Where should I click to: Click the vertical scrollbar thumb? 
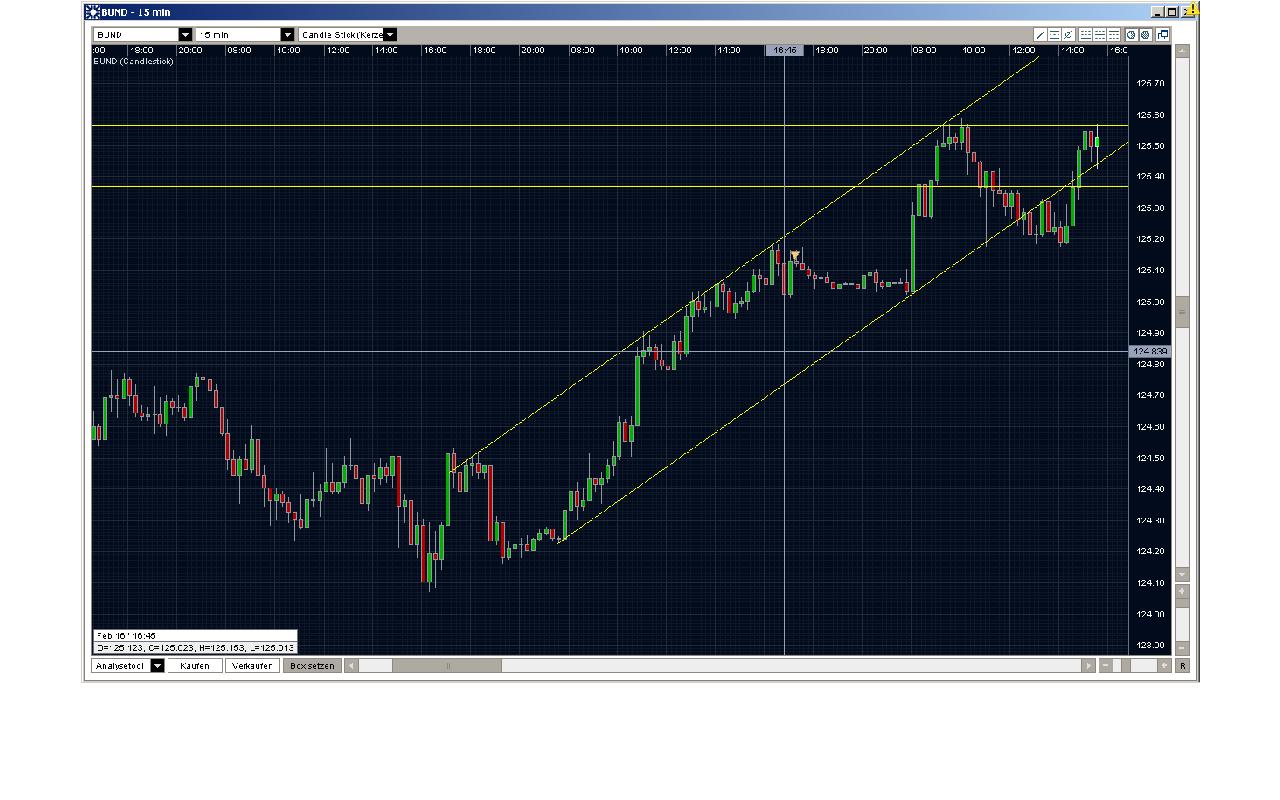(x=1182, y=311)
